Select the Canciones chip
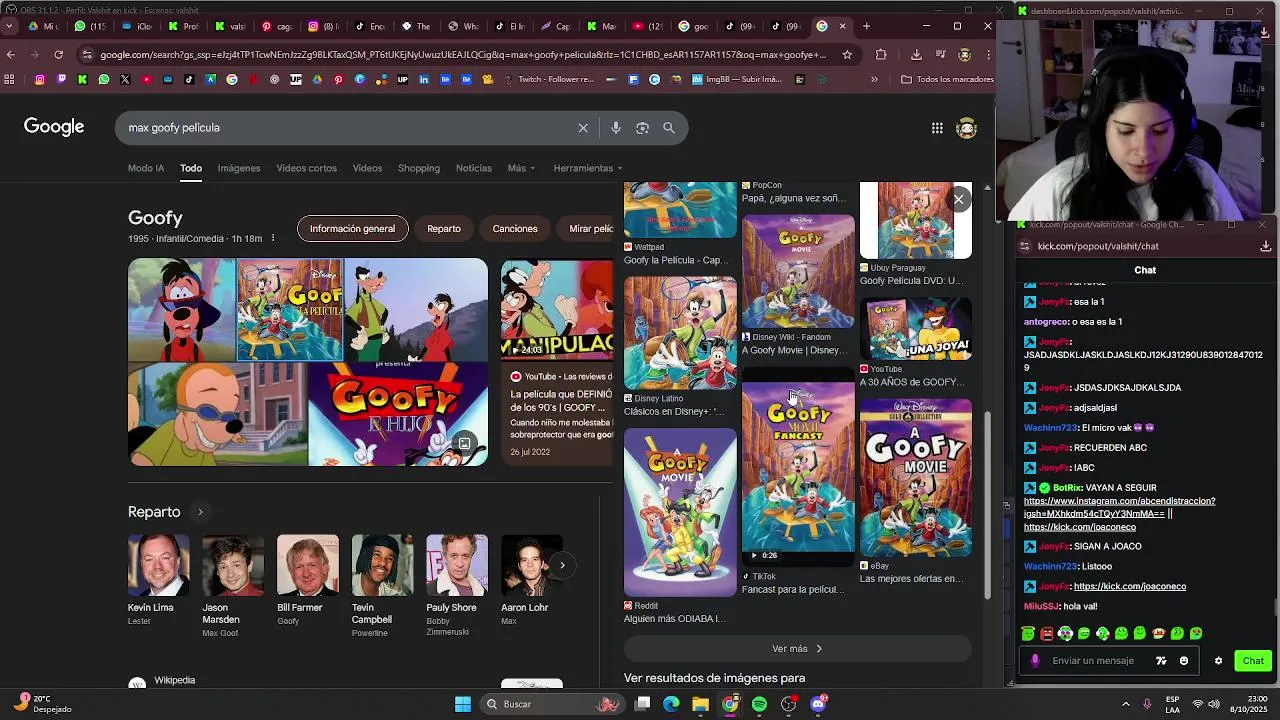The image size is (1280, 720). [515, 229]
